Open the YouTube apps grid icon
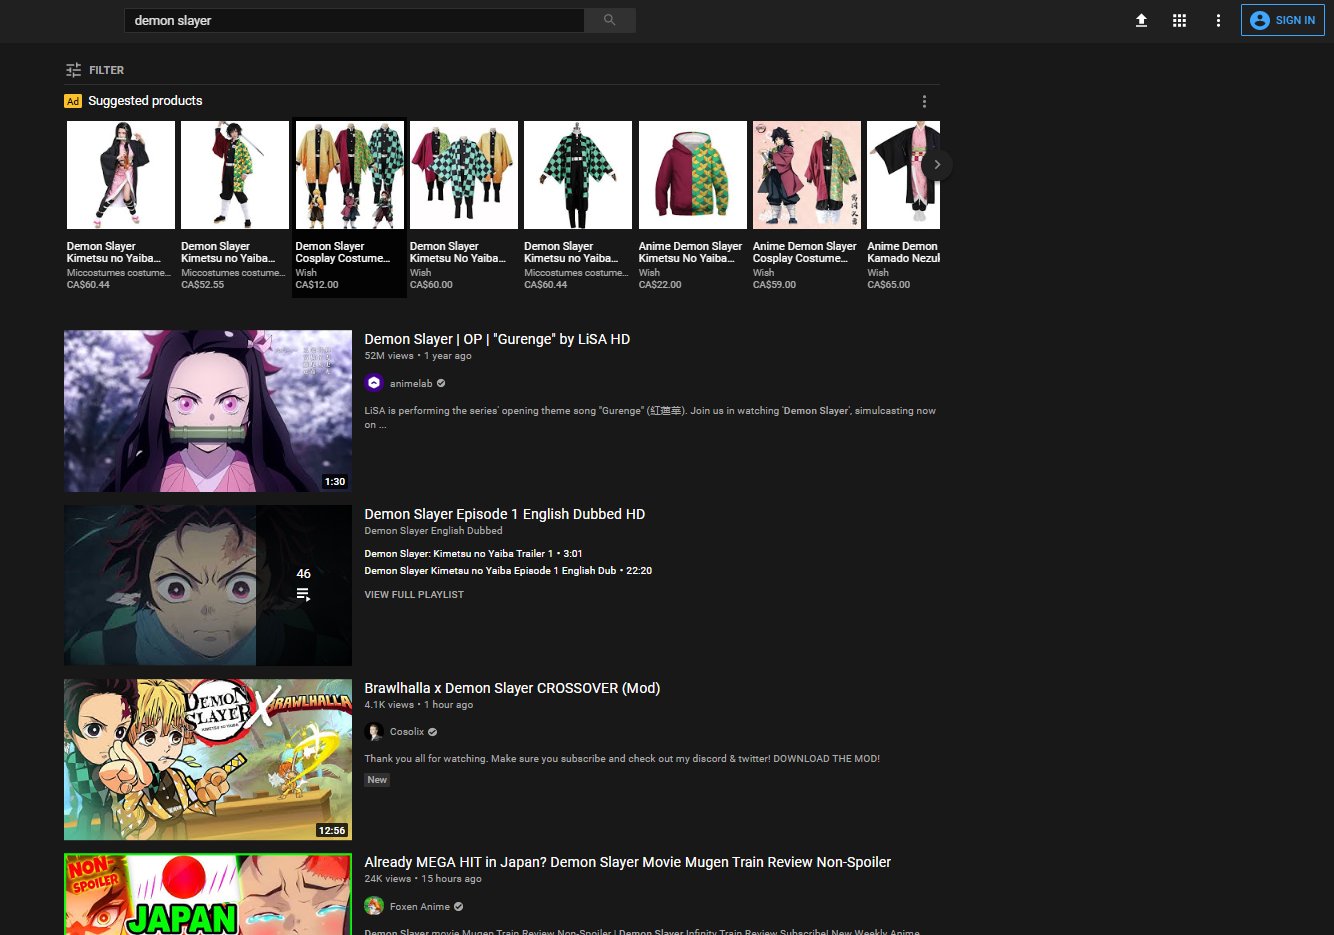Image resolution: width=1334 pixels, height=935 pixels. (1179, 20)
